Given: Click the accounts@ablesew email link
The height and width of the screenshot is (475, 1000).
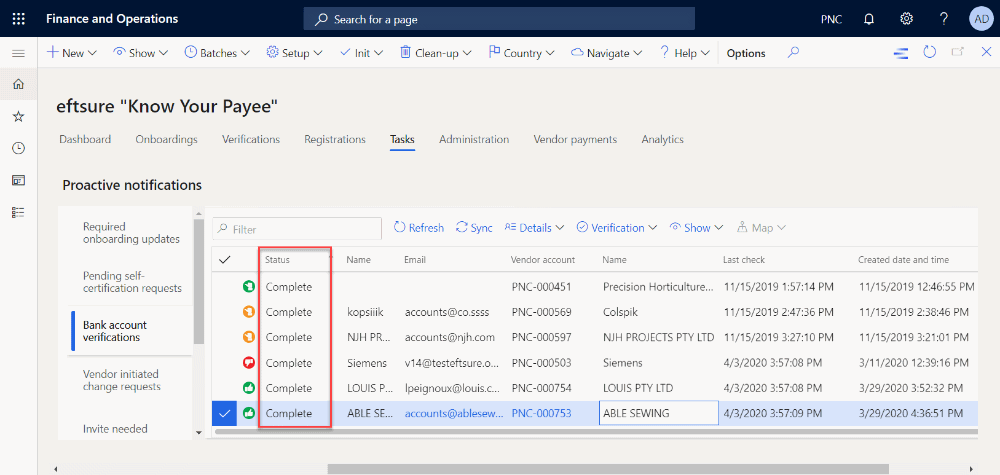Looking at the screenshot, I should [x=452, y=413].
